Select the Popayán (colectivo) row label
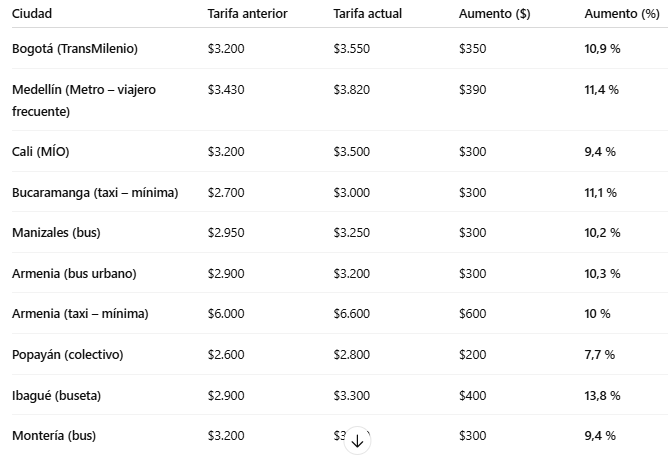The height and width of the screenshot is (456, 668). click(68, 355)
